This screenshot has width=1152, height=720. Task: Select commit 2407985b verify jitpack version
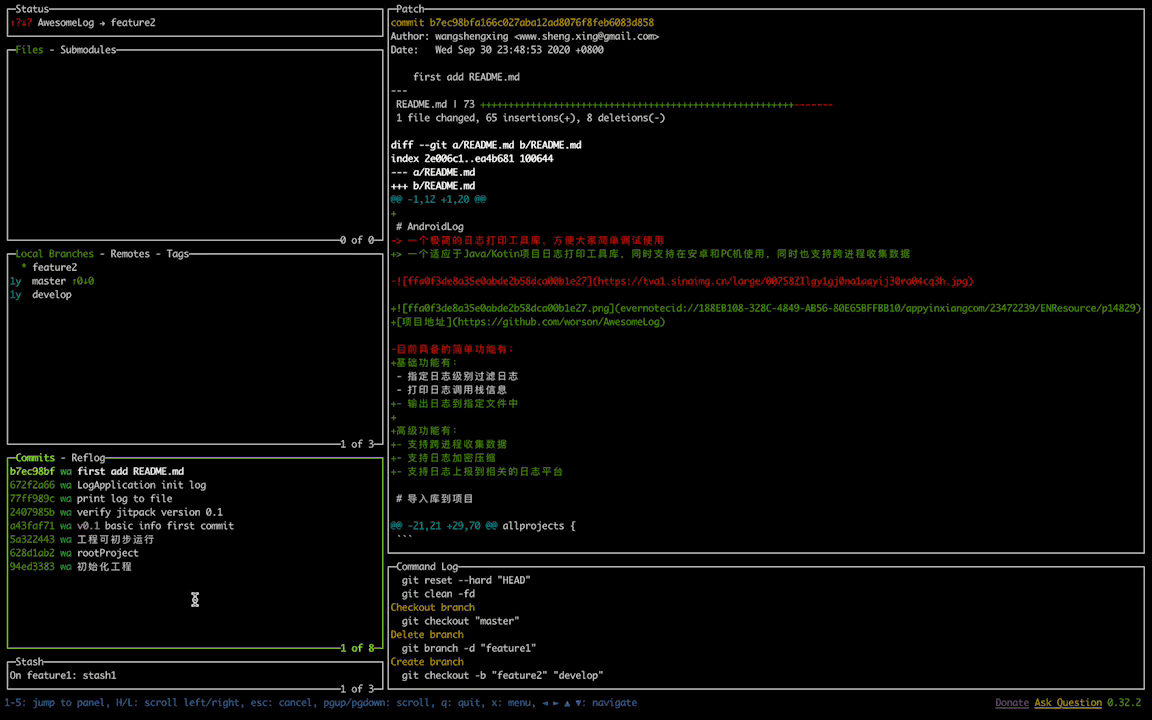click(x=195, y=512)
